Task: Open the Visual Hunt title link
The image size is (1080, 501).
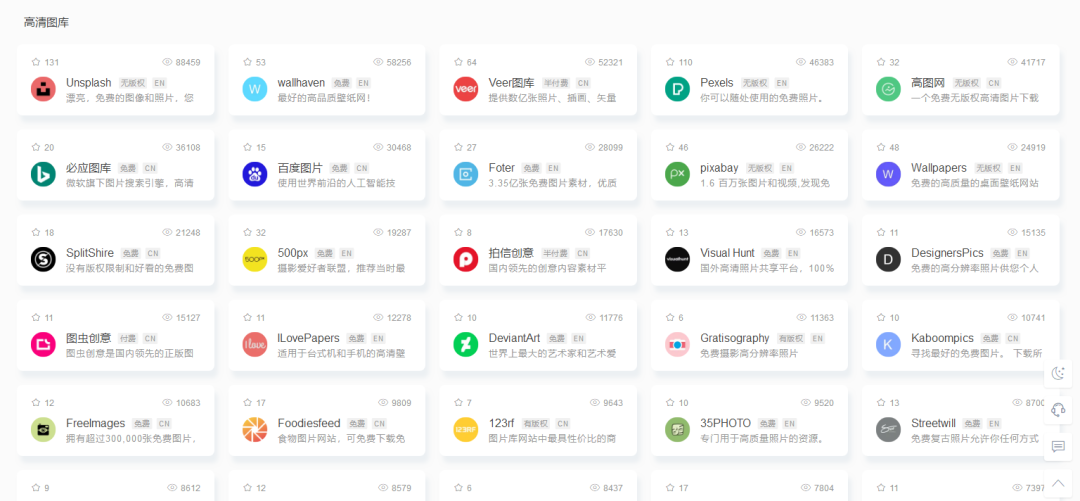Action: pyautogui.click(x=727, y=253)
